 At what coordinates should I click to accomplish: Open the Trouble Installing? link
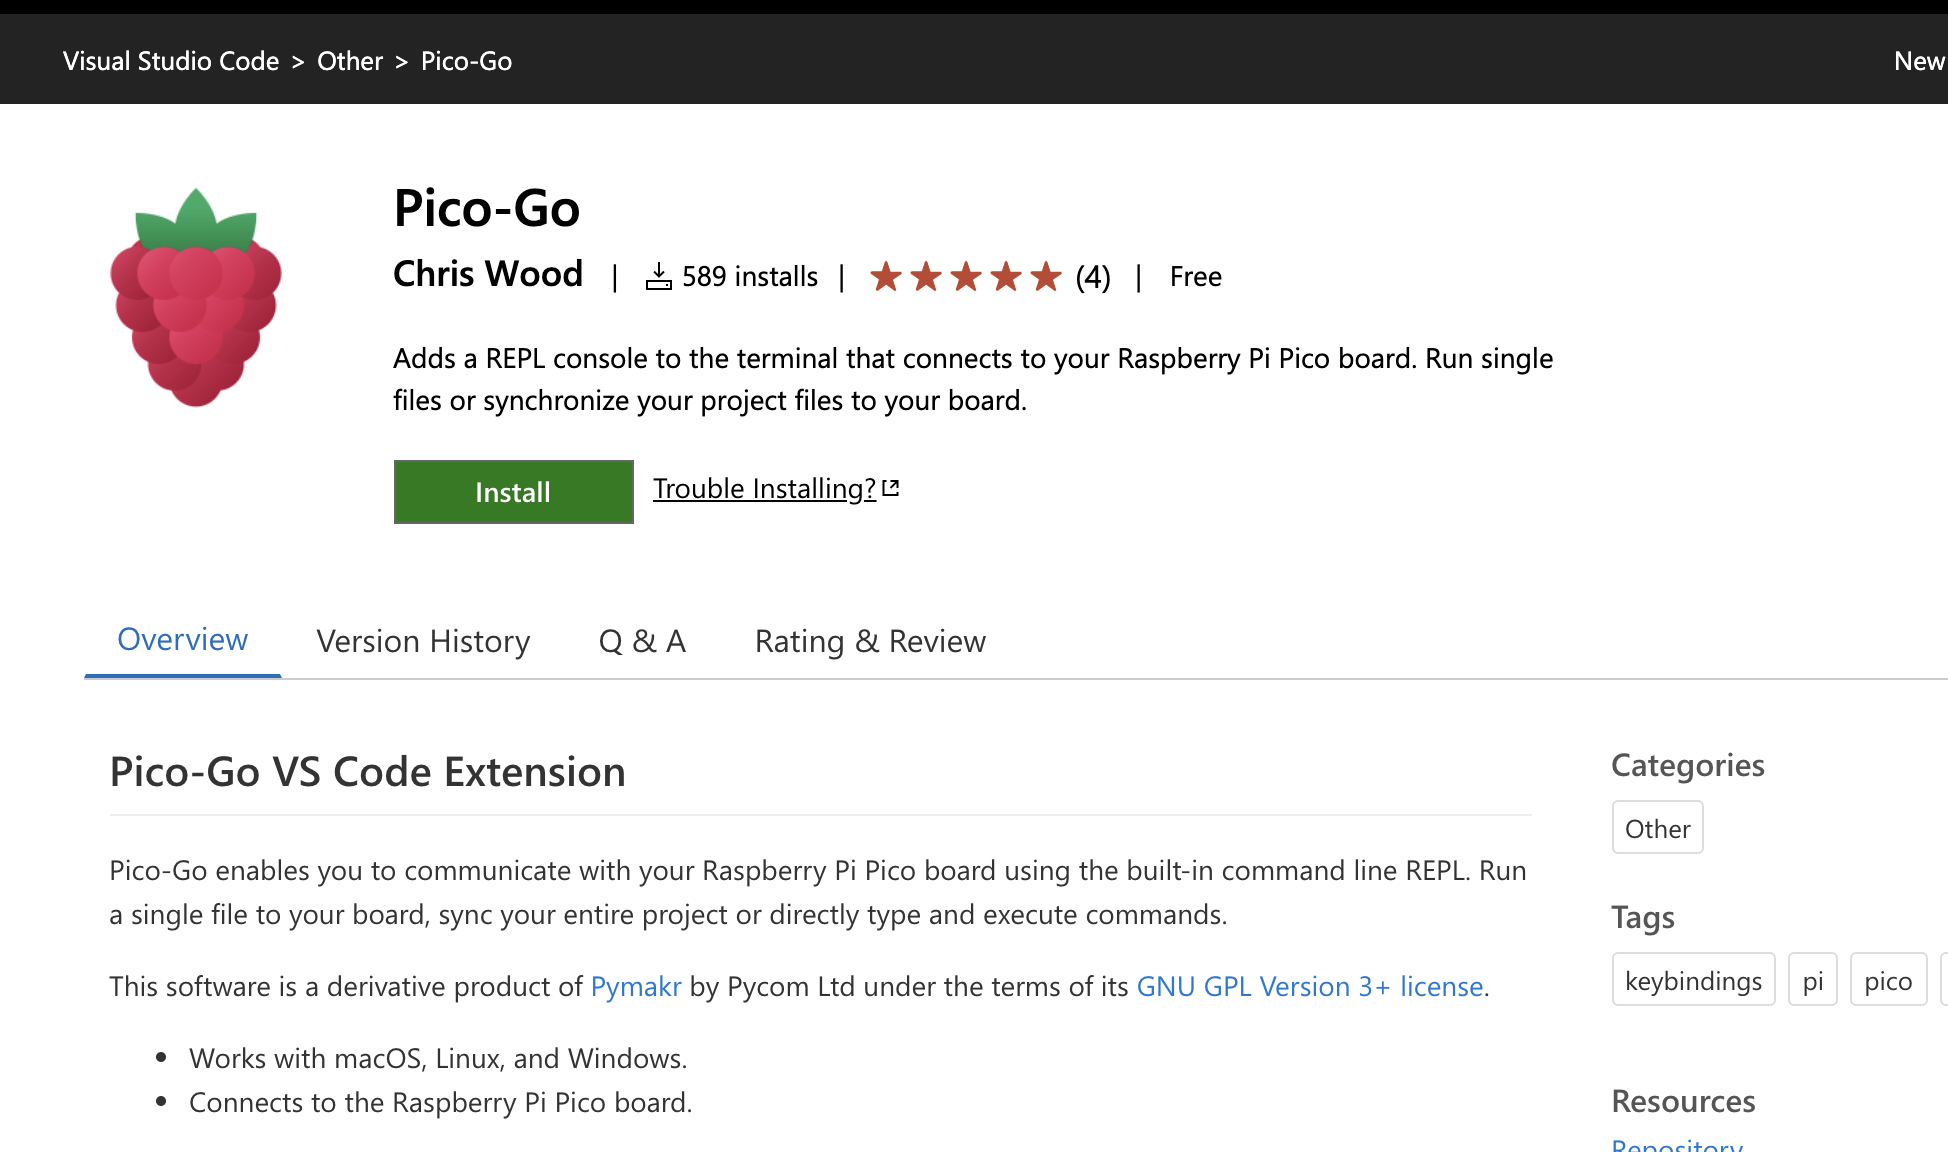(x=764, y=488)
